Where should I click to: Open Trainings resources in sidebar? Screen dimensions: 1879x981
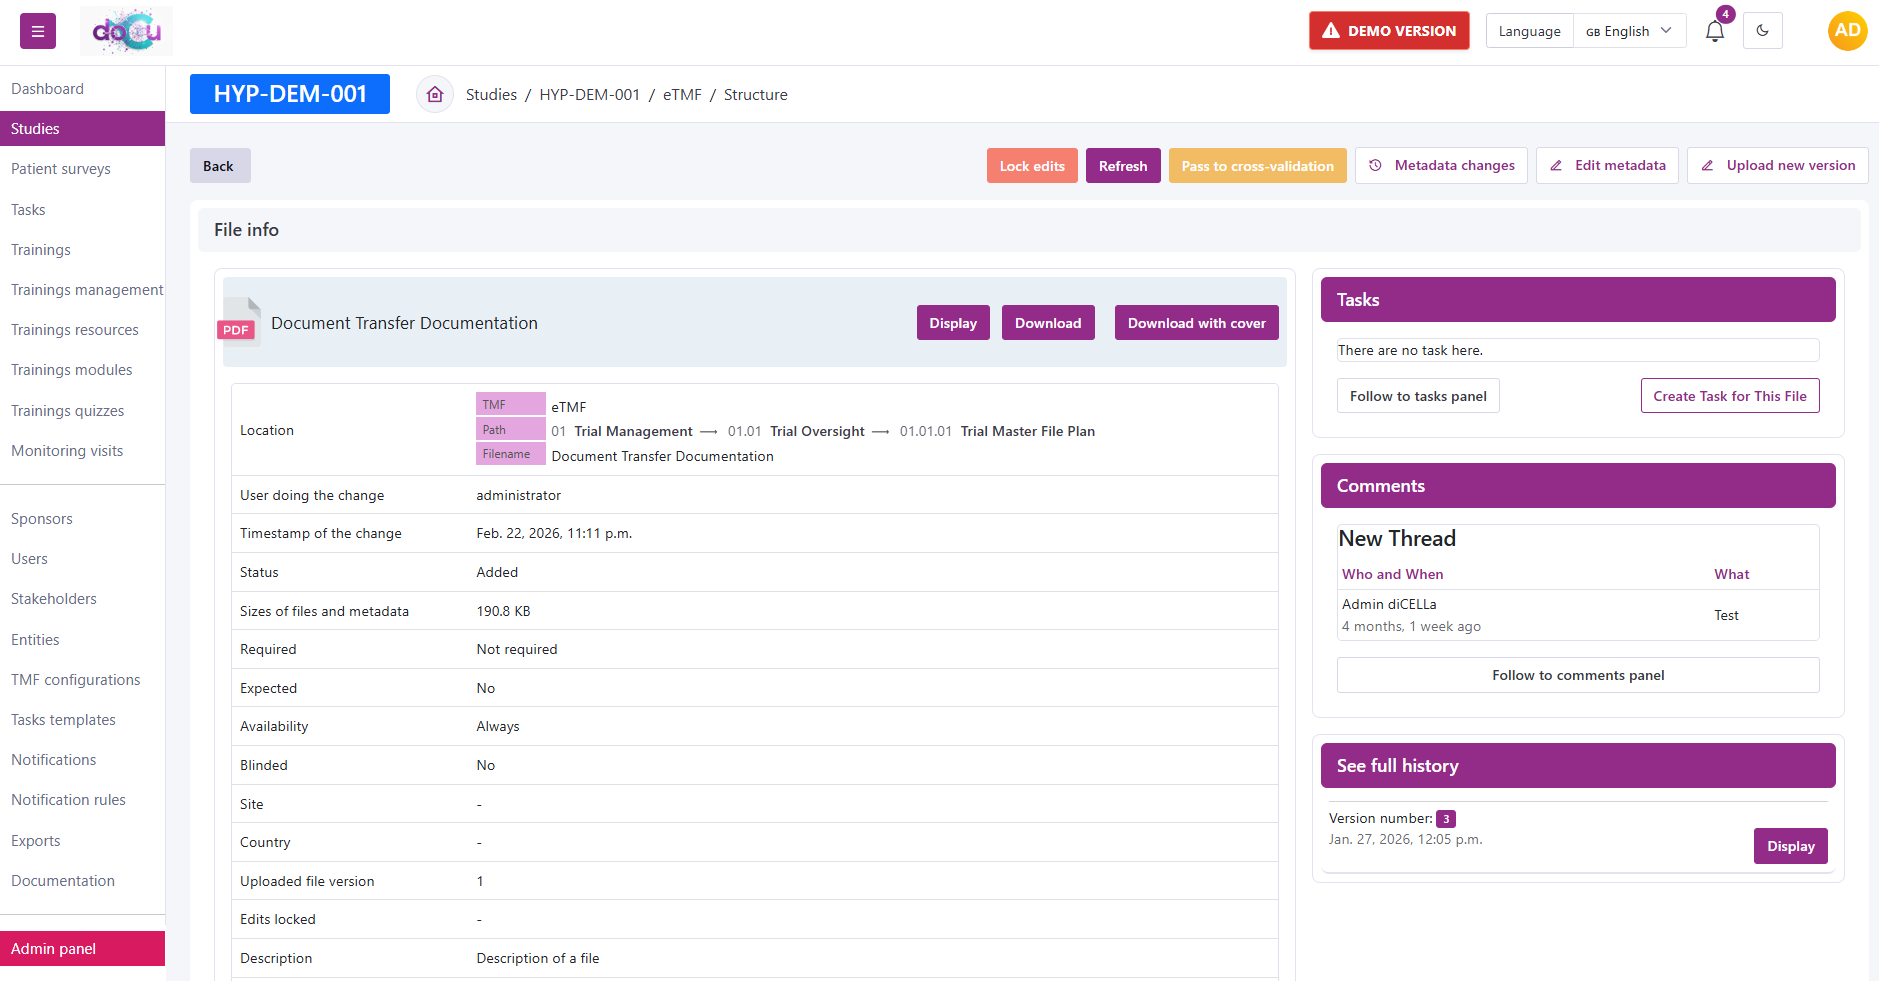(x=82, y=330)
